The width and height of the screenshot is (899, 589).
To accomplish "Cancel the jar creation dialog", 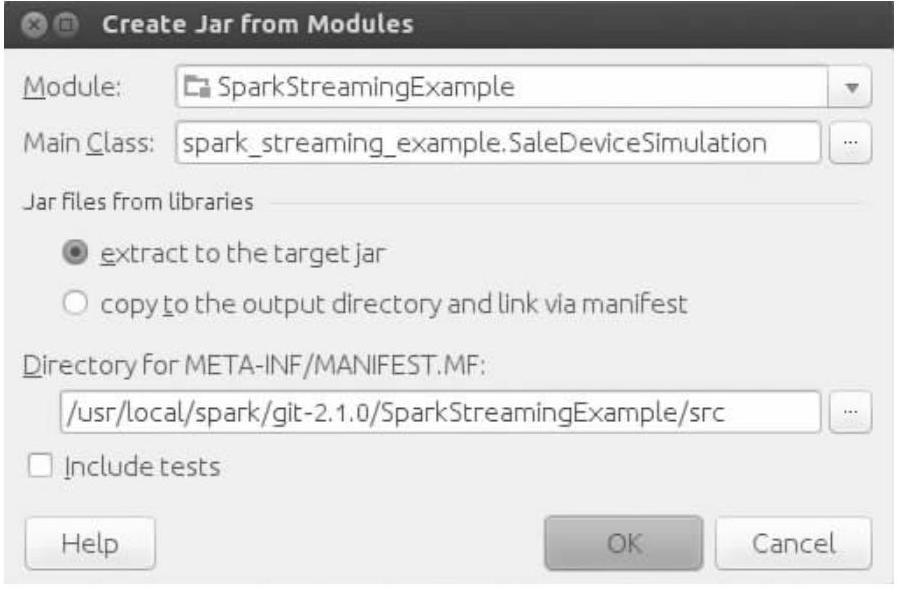I will [794, 544].
